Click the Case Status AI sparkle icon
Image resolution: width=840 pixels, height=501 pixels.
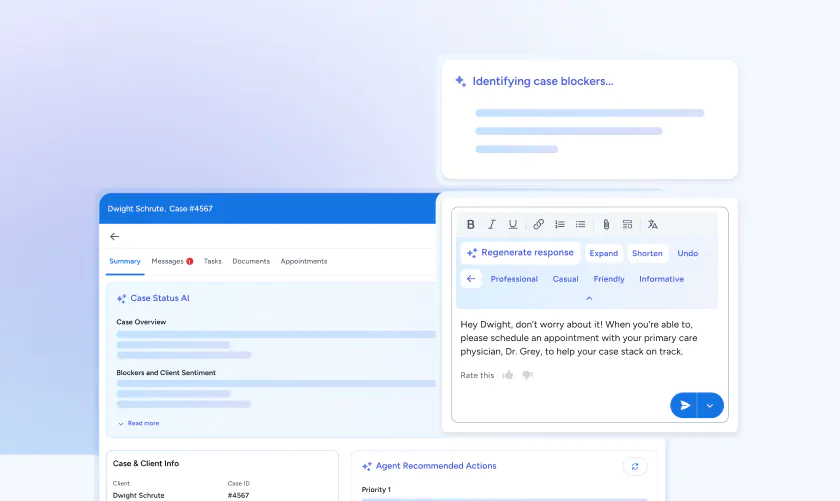122,298
